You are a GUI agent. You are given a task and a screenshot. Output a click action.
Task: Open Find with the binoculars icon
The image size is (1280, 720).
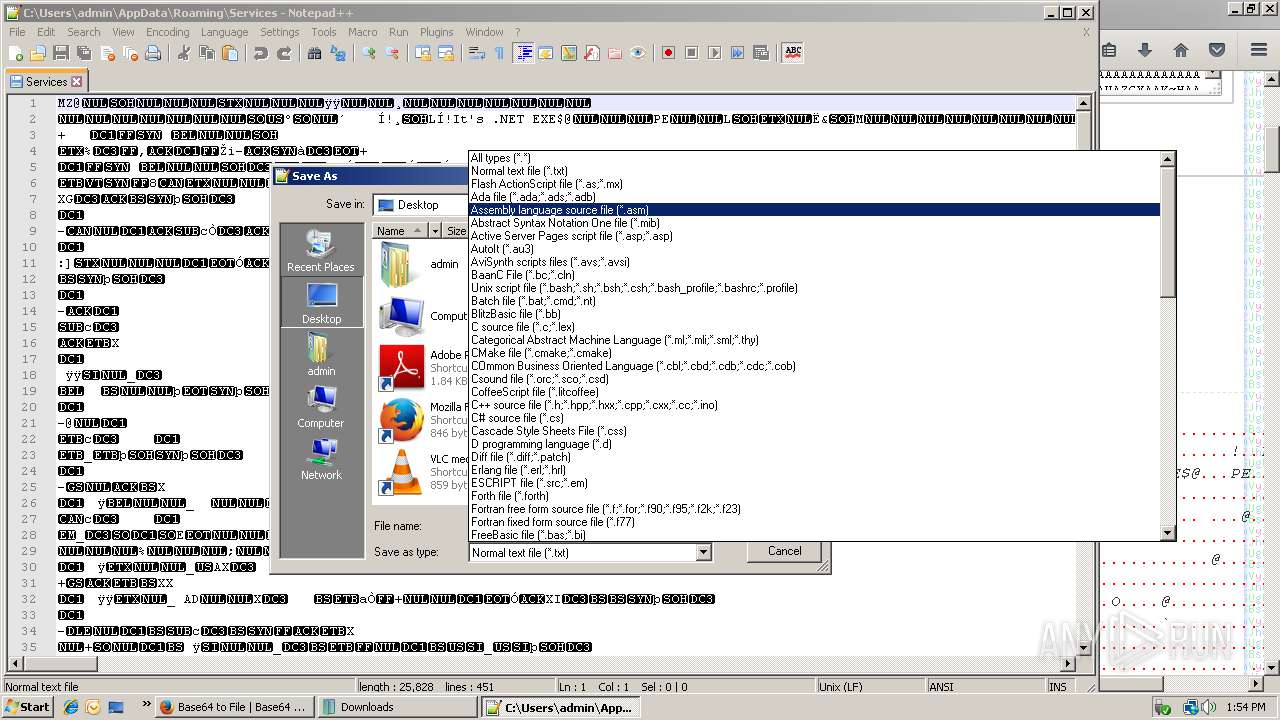pyautogui.click(x=315, y=53)
